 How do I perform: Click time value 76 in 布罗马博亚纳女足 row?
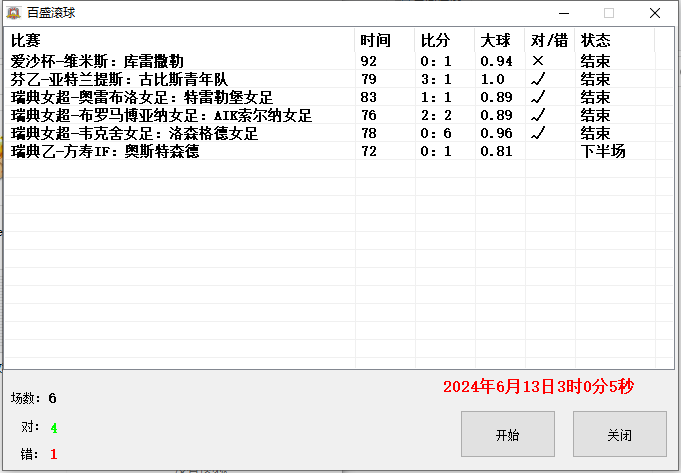coord(368,115)
